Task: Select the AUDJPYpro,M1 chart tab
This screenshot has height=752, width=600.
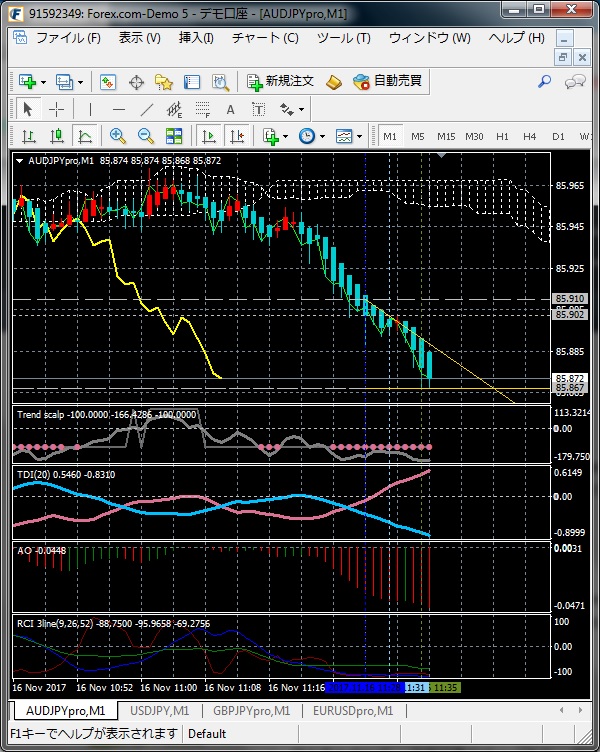Action: (x=65, y=711)
